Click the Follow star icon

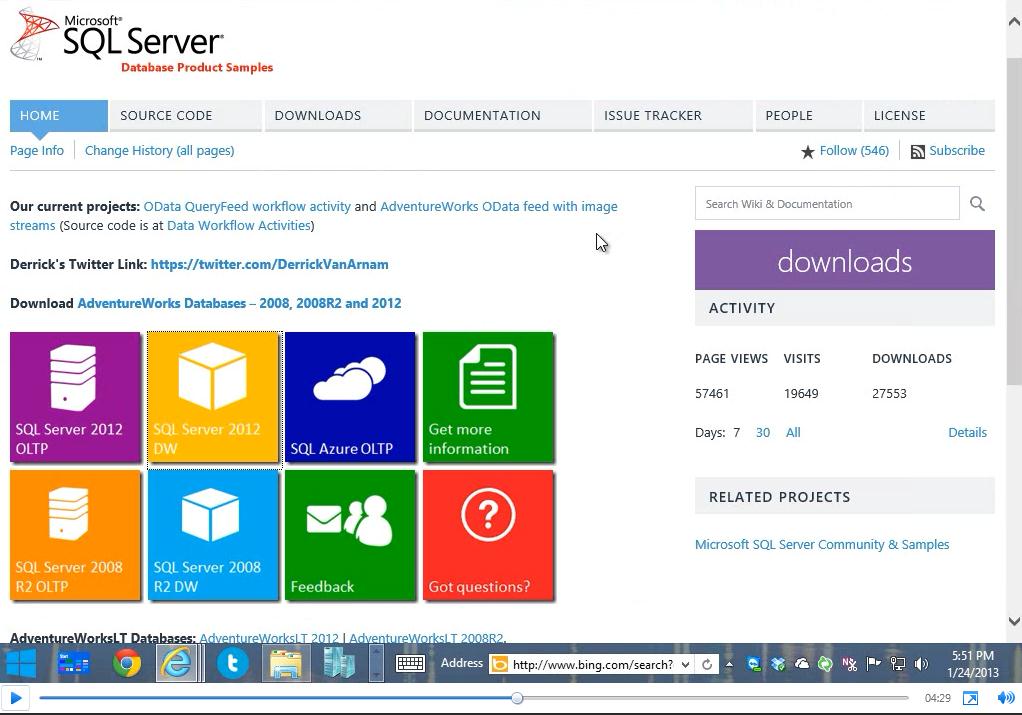(808, 152)
